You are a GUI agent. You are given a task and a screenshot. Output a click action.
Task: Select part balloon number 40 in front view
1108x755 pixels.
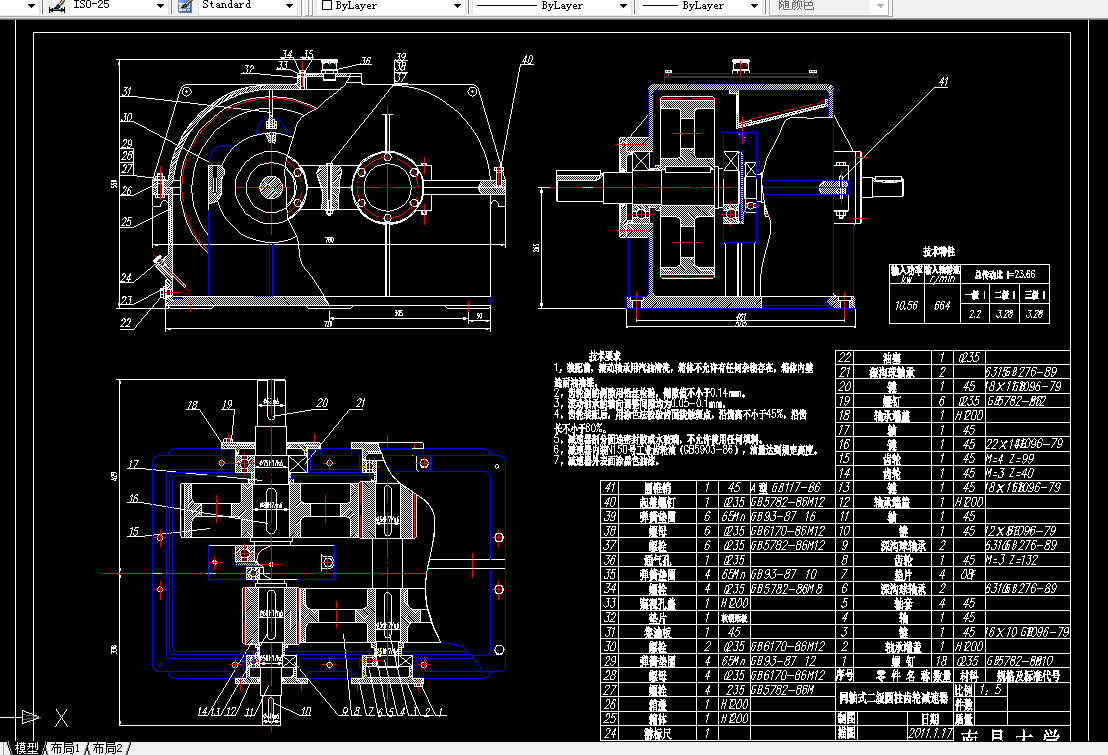pyautogui.click(x=526, y=60)
